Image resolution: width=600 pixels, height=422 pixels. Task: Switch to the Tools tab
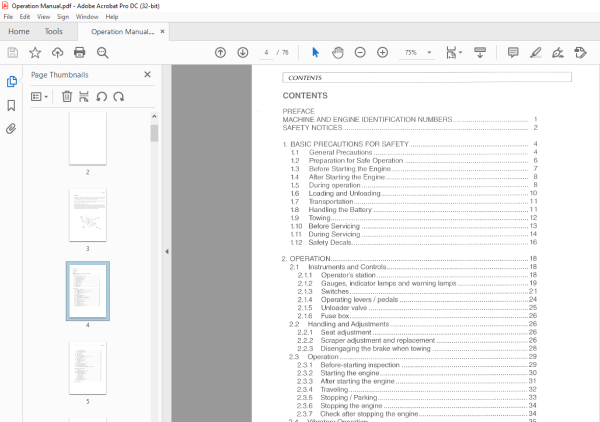[x=54, y=31]
